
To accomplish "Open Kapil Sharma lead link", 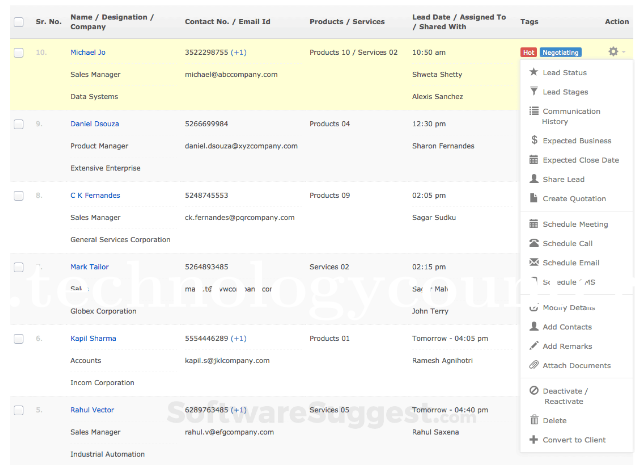I will [x=93, y=338].
